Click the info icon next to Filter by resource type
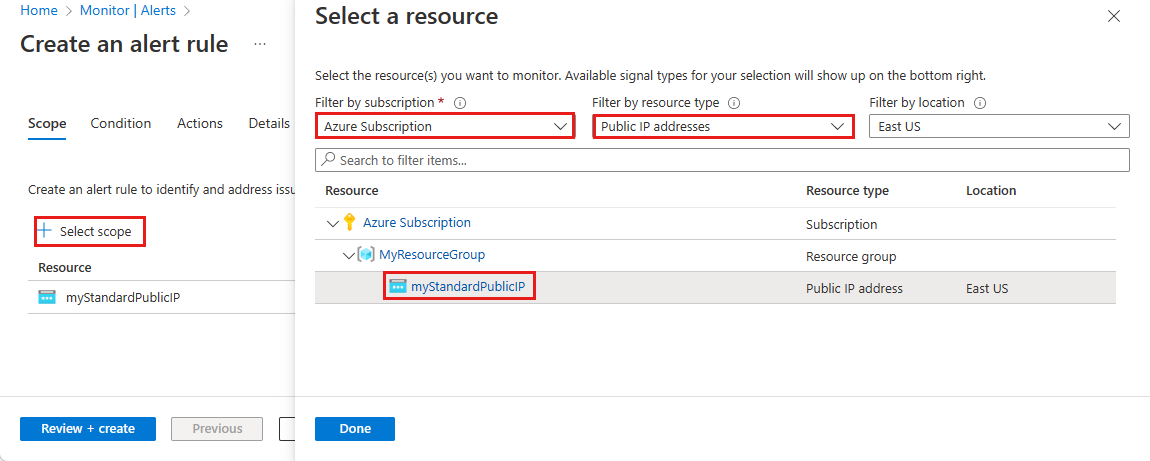The height and width of the screenshot is (461, 1150). (734, 103)
